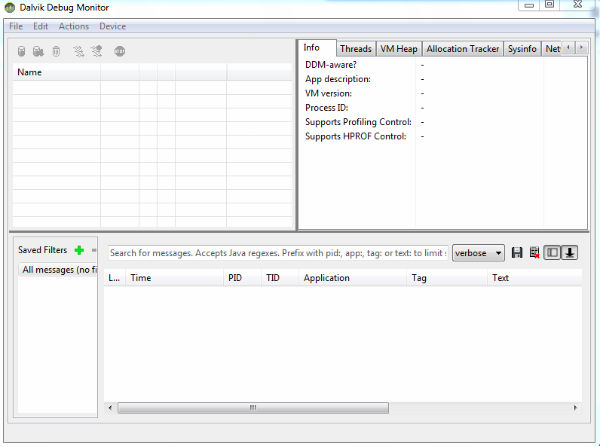Viewport: 600px width, 447px height.
Task: Select the All messages filter entry
Action: click(x=57, y=270)
